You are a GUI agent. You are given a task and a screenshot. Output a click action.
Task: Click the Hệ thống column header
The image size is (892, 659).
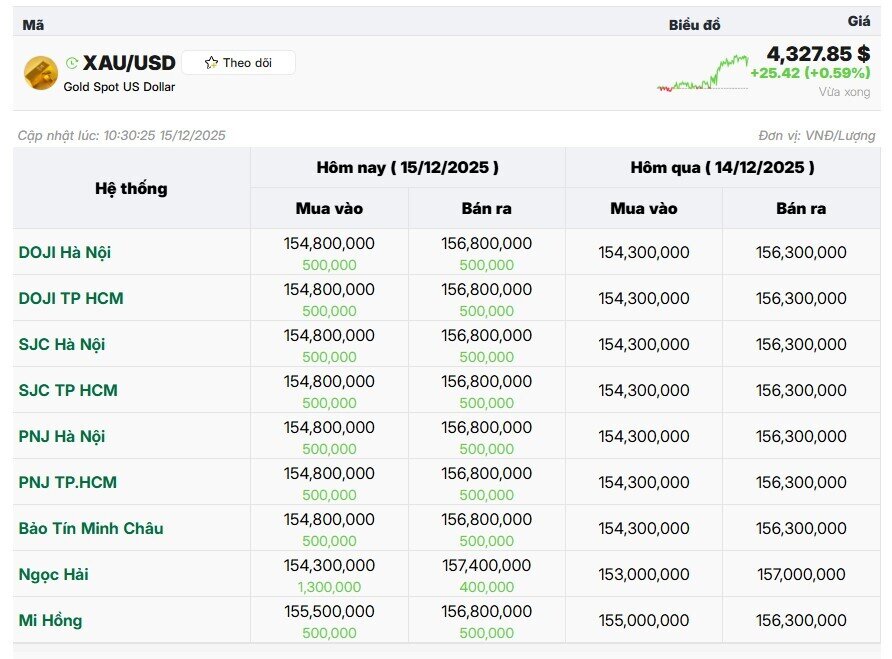pyautogui.click(x=131, y=188)
